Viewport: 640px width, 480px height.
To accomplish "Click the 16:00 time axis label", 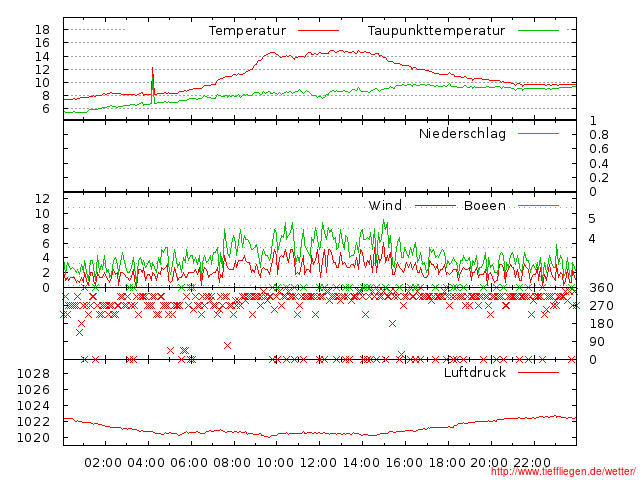I will pyautogui.click(x=404, y=463).
